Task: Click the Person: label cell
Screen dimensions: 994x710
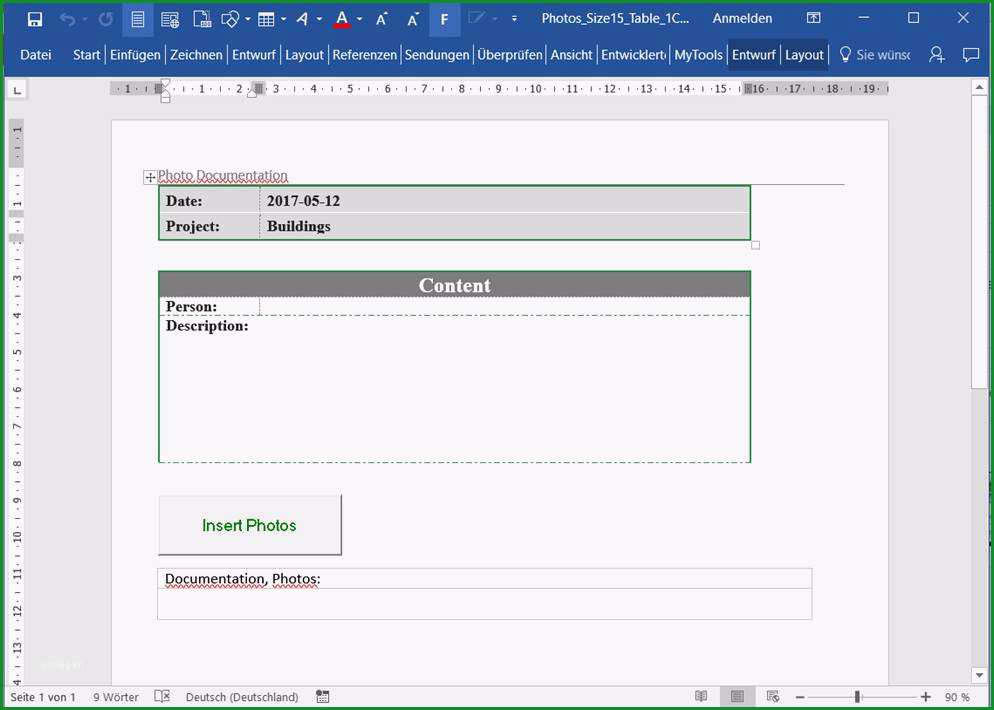Action: (209, 306)
